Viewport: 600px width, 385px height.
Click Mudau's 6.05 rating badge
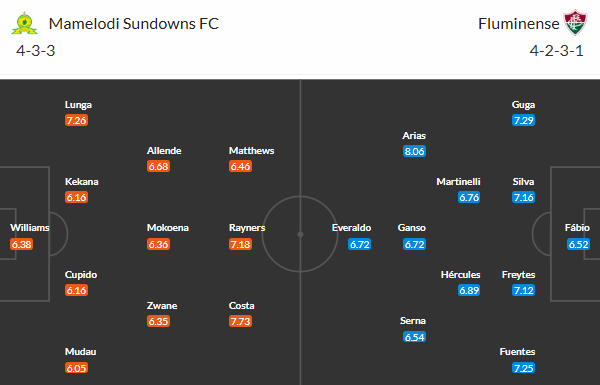click(77, 368)
